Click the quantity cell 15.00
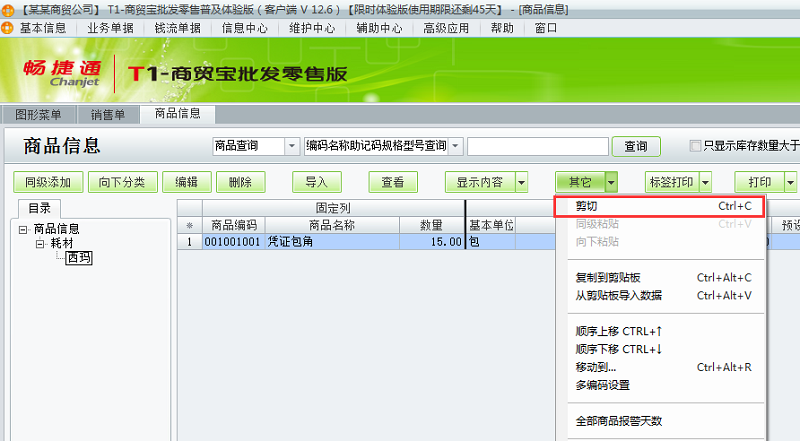800x441 pixels. tap(432, 241)
